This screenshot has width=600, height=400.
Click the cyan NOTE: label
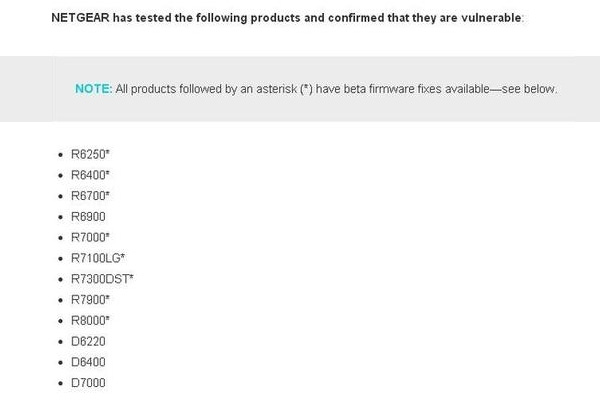click(94, 89)
